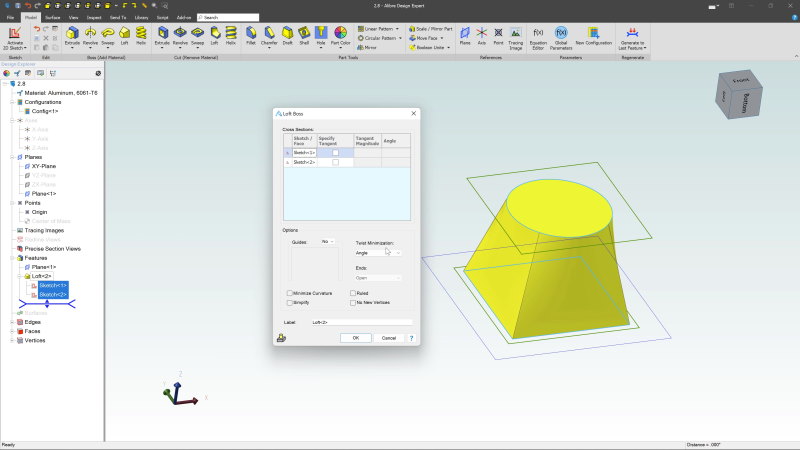Switch to the Inspect tab
The height and width of the screenshot is (450, 800).
click(93, 17)
